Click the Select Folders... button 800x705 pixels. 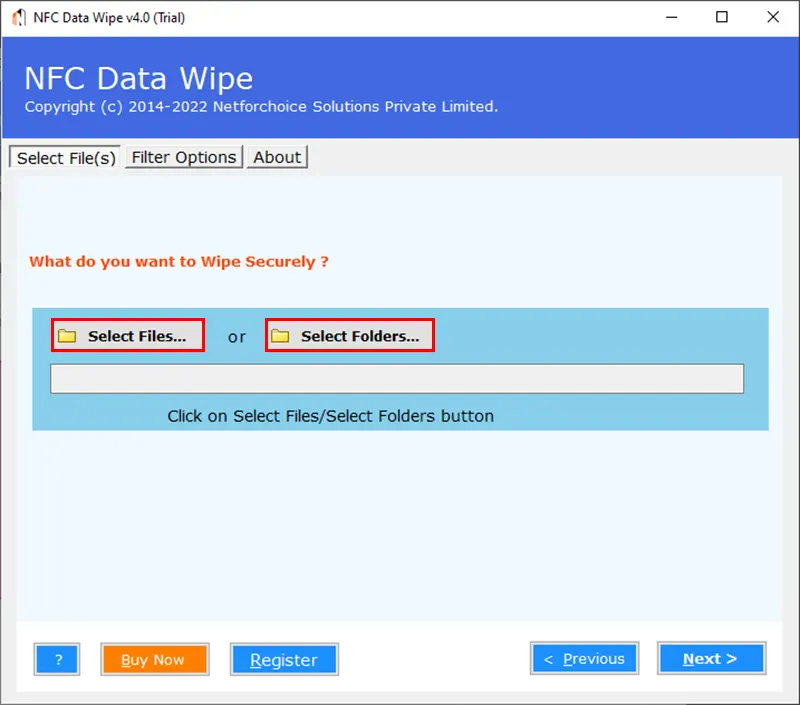pyautogui.click(x=350, y=336)
